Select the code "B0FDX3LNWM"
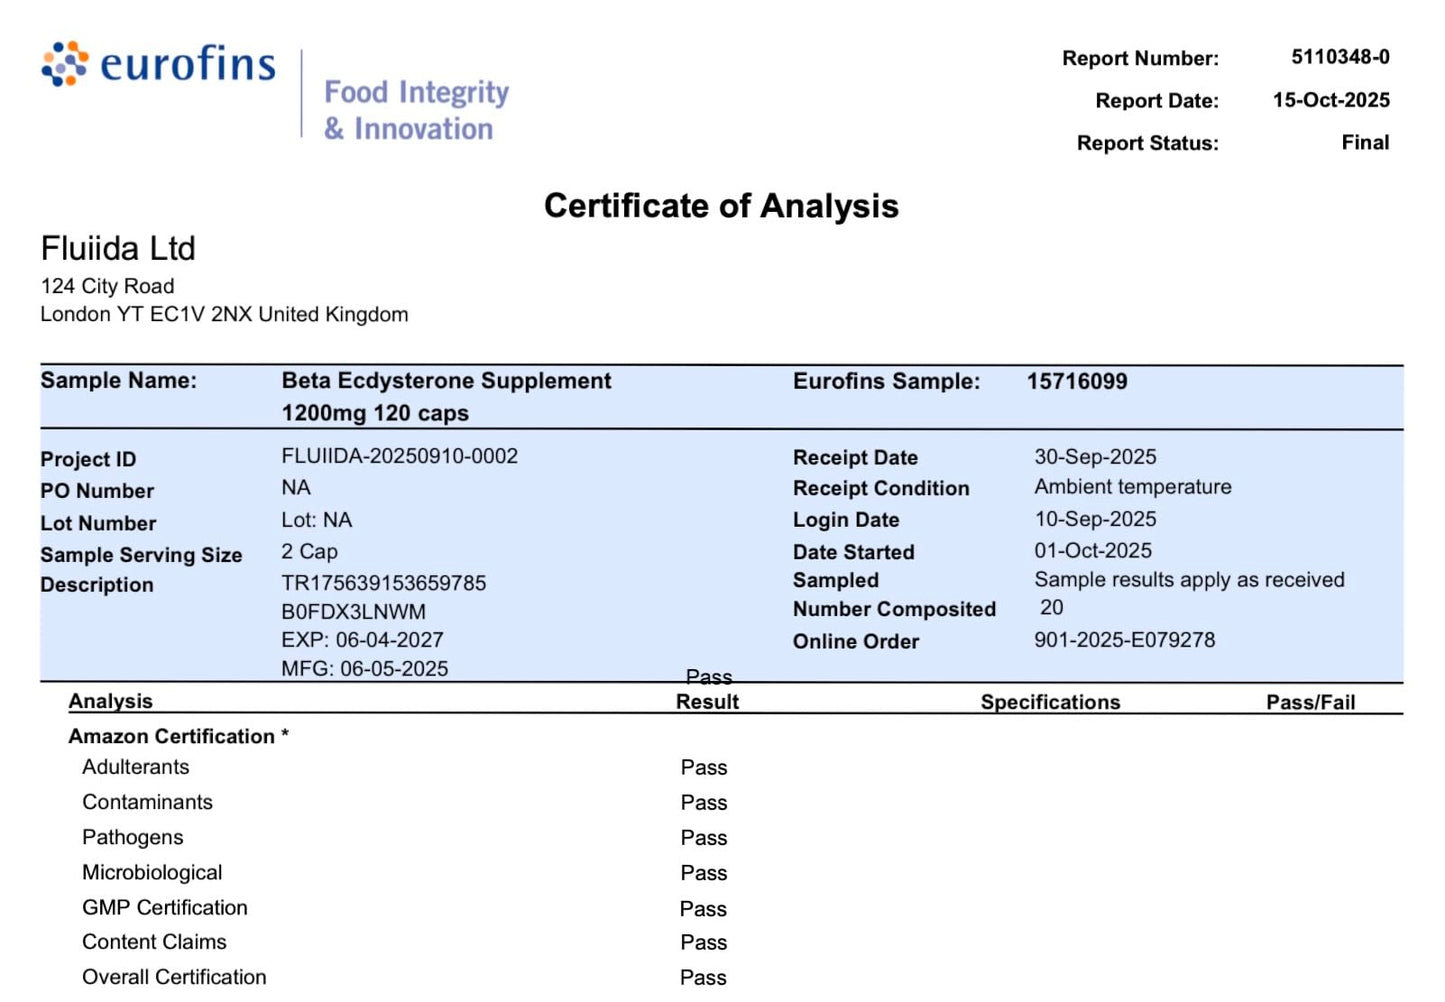 tap(353, 612)
